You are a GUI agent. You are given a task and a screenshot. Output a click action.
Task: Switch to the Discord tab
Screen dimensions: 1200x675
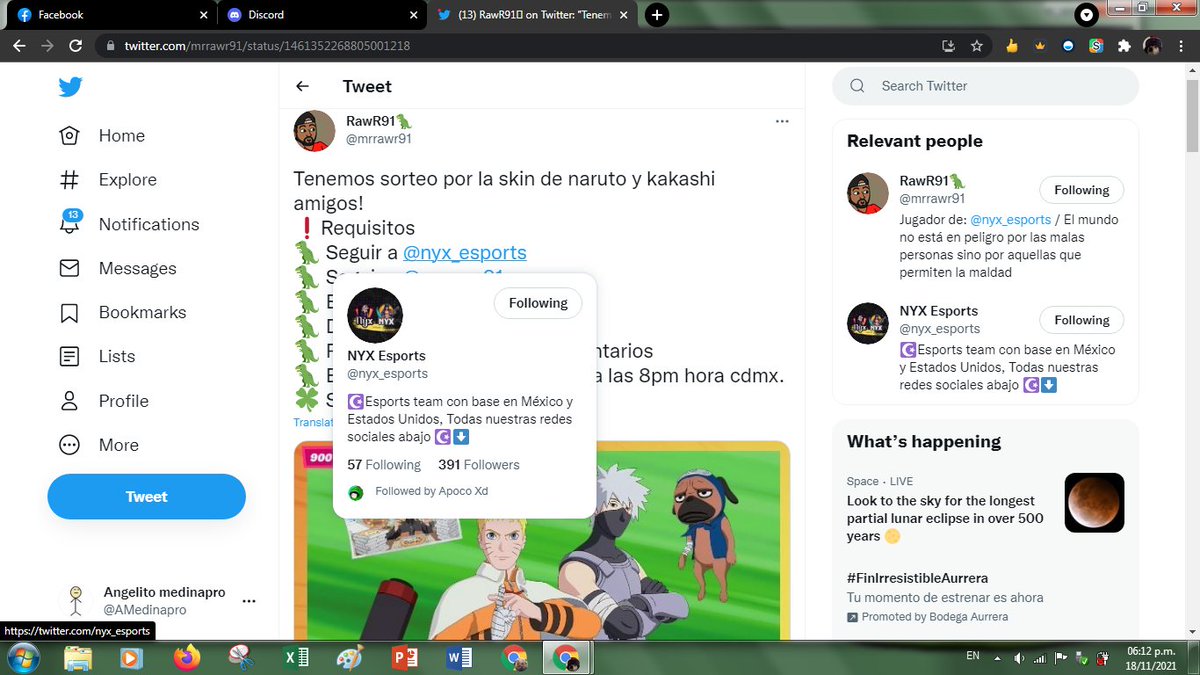(x=320, y=15)
